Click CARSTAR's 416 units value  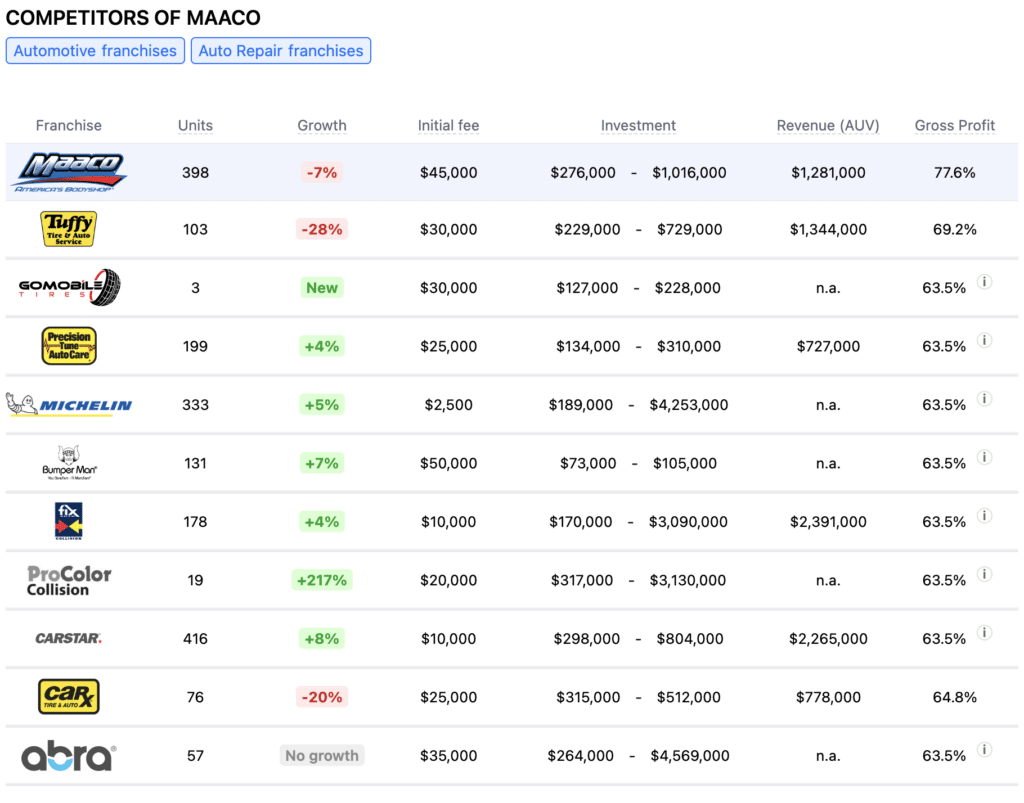195,638
